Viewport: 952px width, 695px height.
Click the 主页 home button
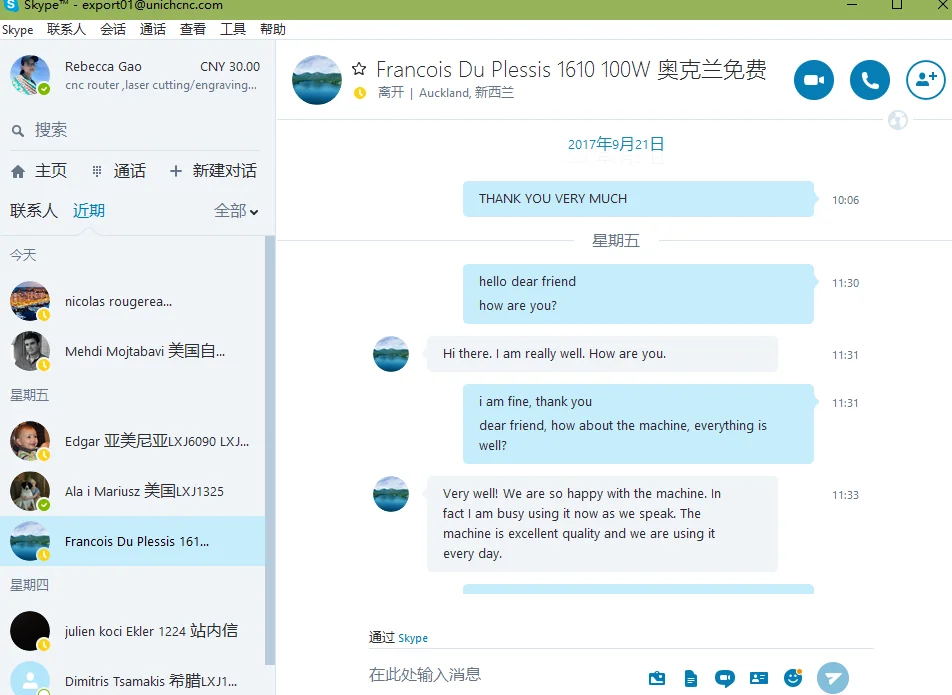pyautogui.click(x=39, y=171)
